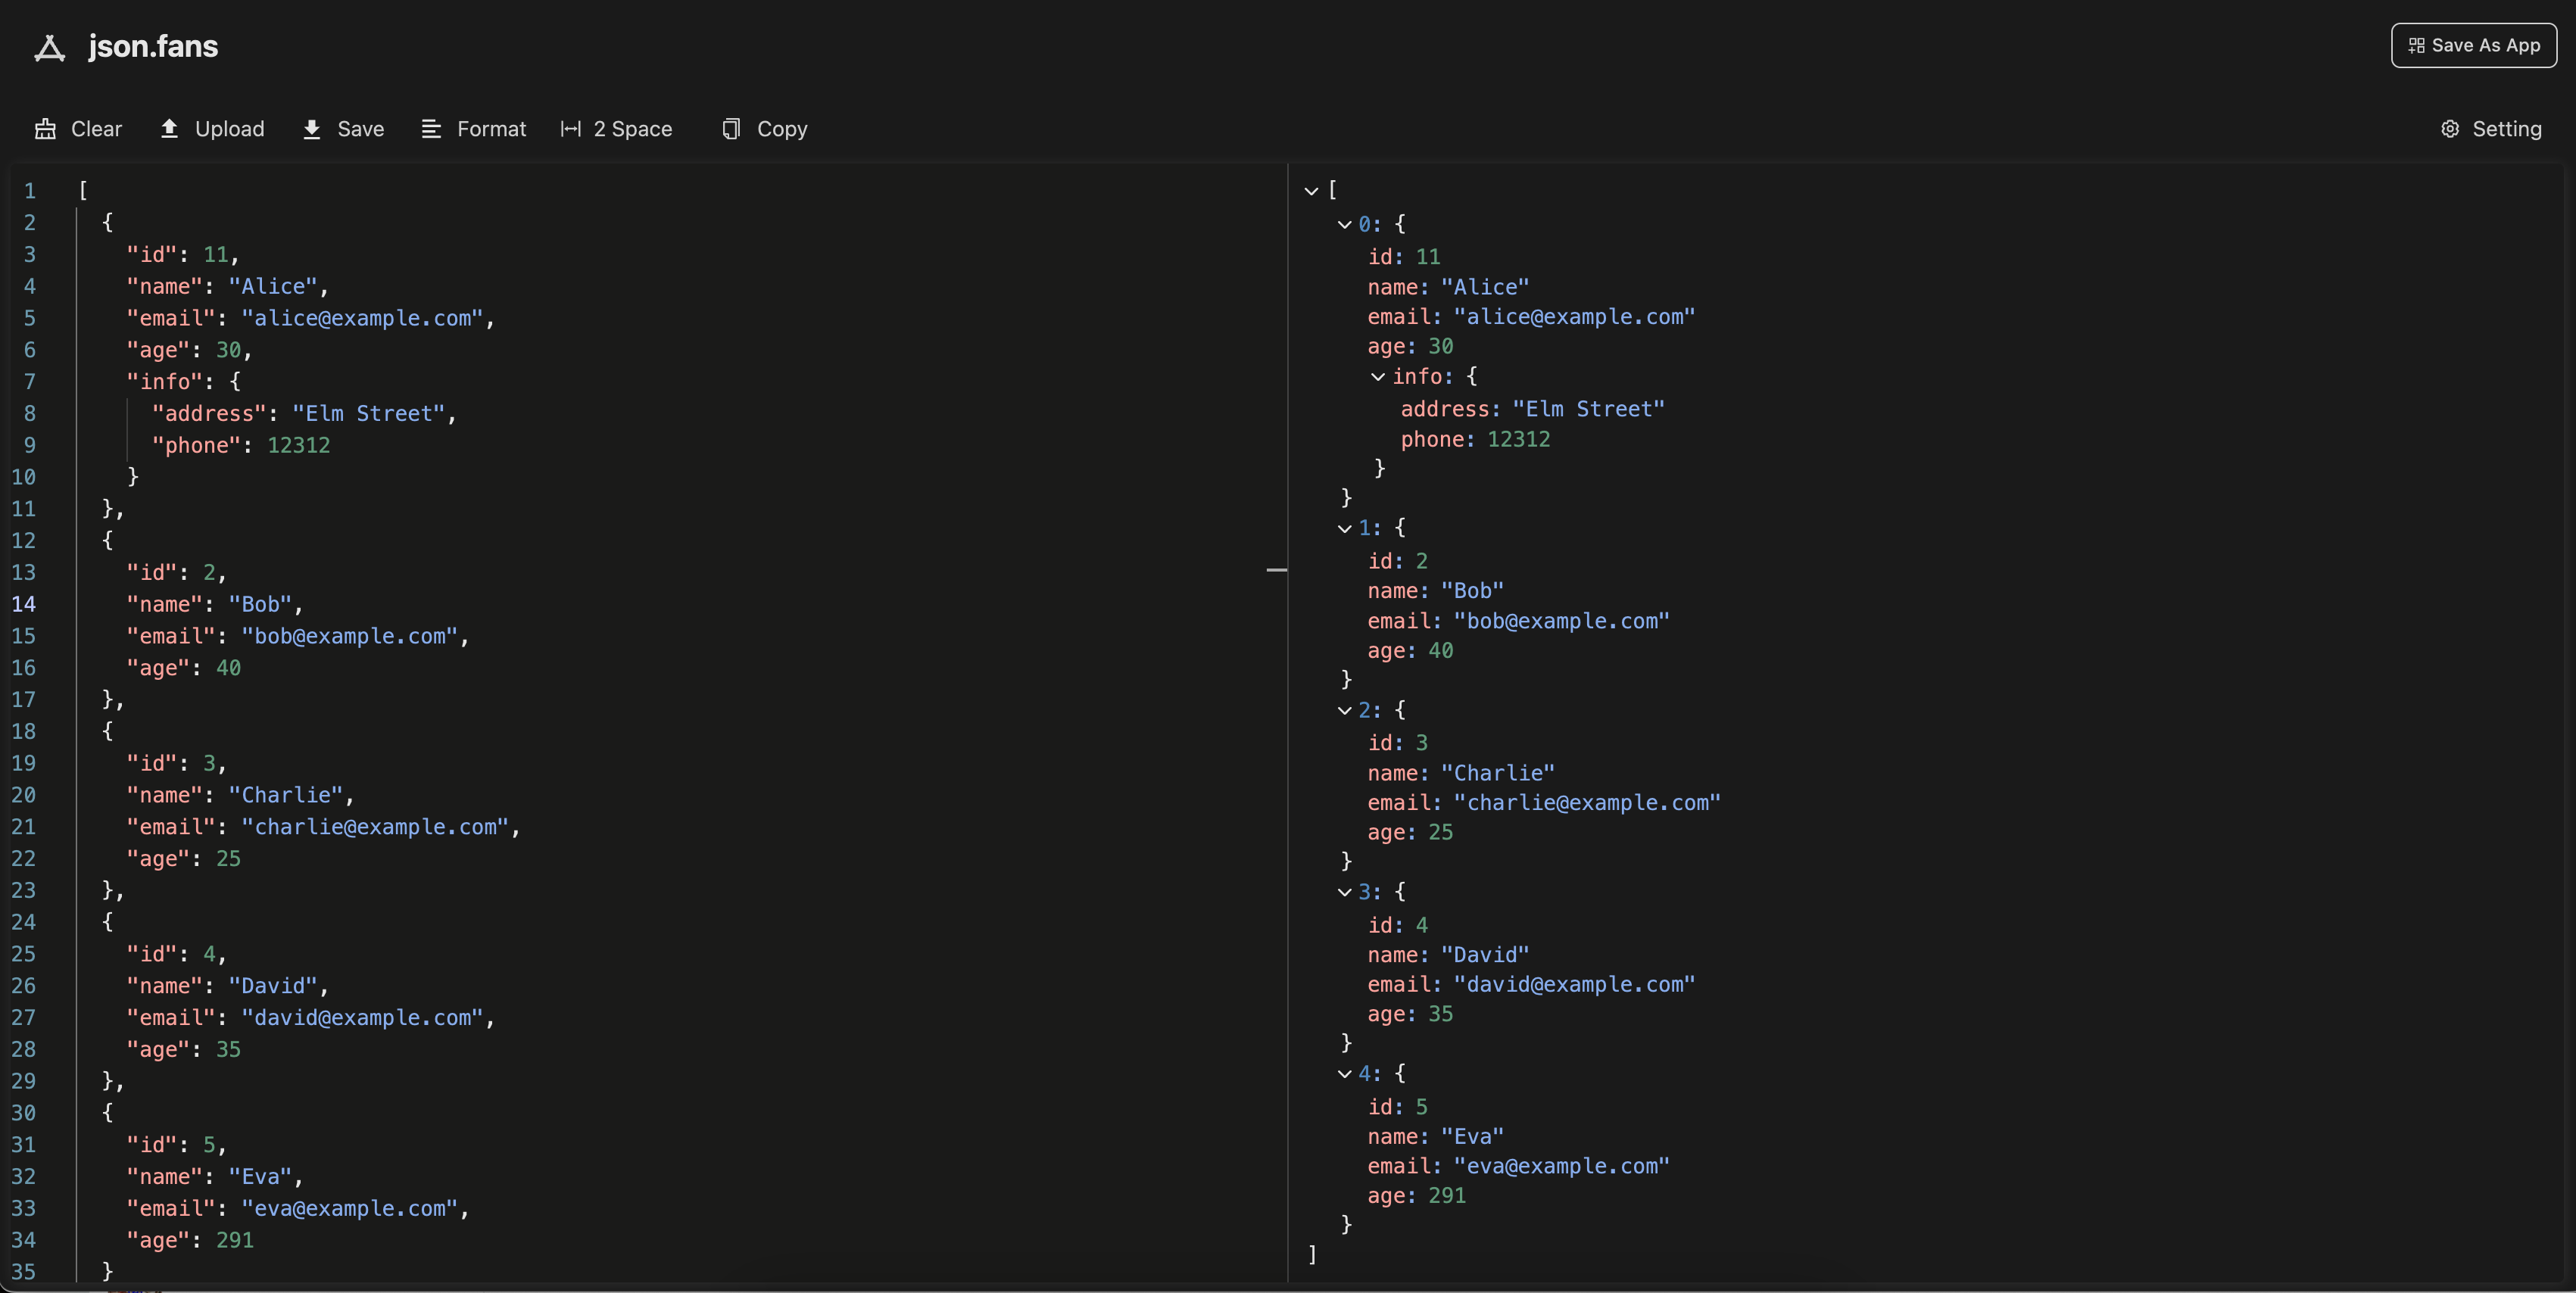Collapse item 3 in tree view
The height and width of the screenshot is (1293, 2576).
coord(1344,893)
